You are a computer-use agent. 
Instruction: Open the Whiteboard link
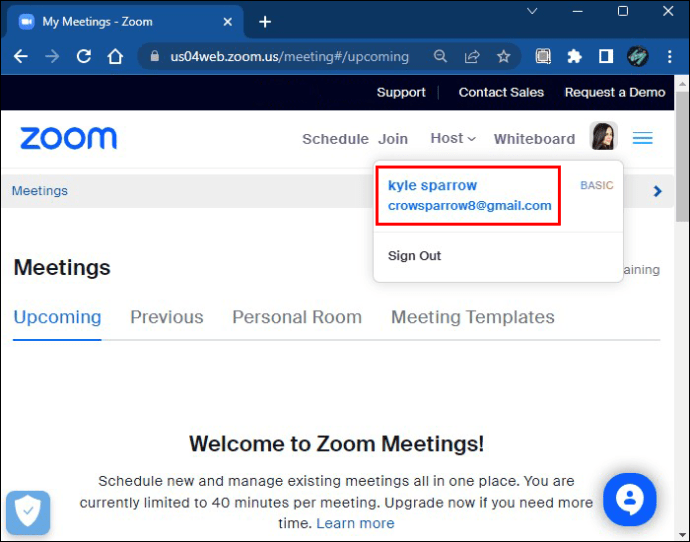(x=534, y=139)
